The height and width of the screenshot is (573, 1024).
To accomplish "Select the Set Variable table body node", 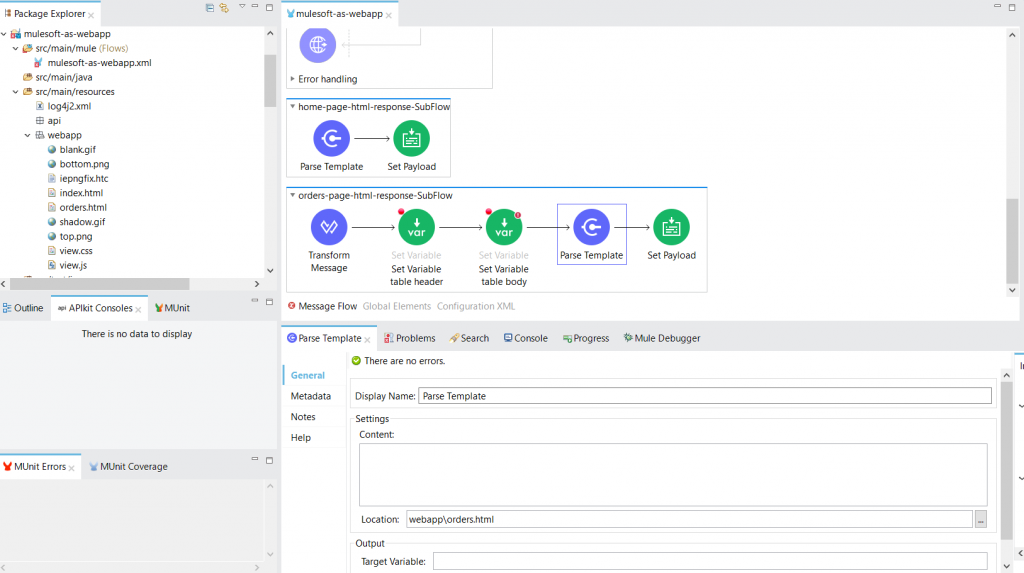I will point(503,228).
